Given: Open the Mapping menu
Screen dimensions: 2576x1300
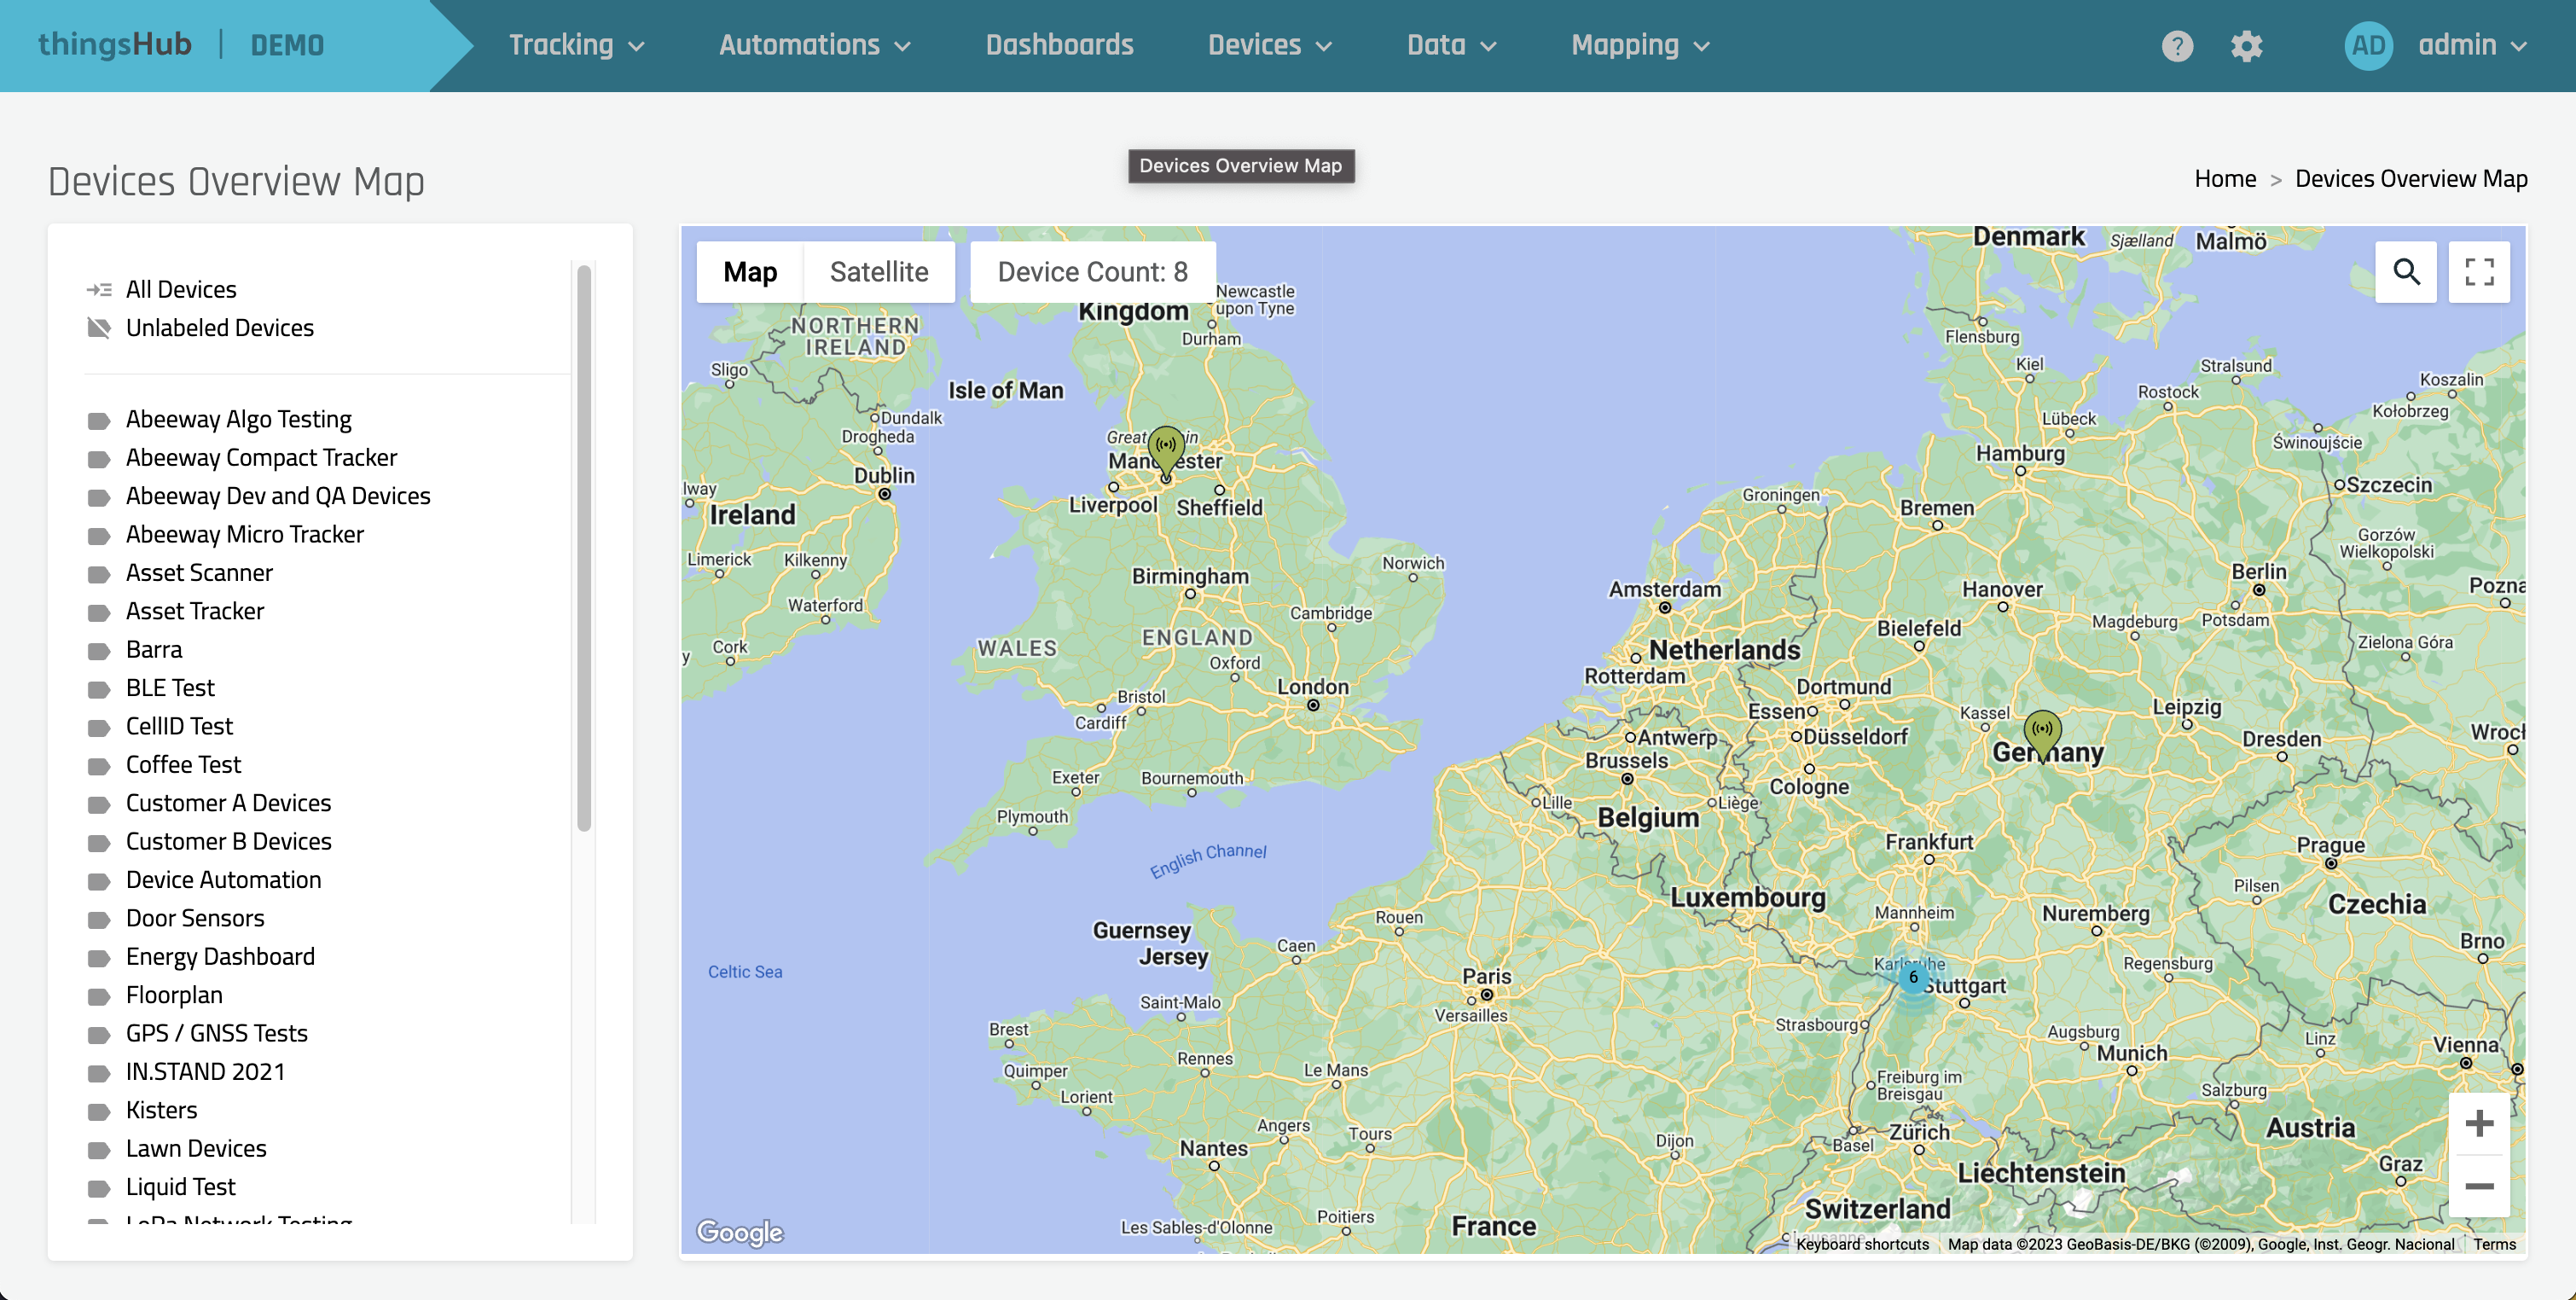Looking at the screenshot, I should coord(1640,46).
